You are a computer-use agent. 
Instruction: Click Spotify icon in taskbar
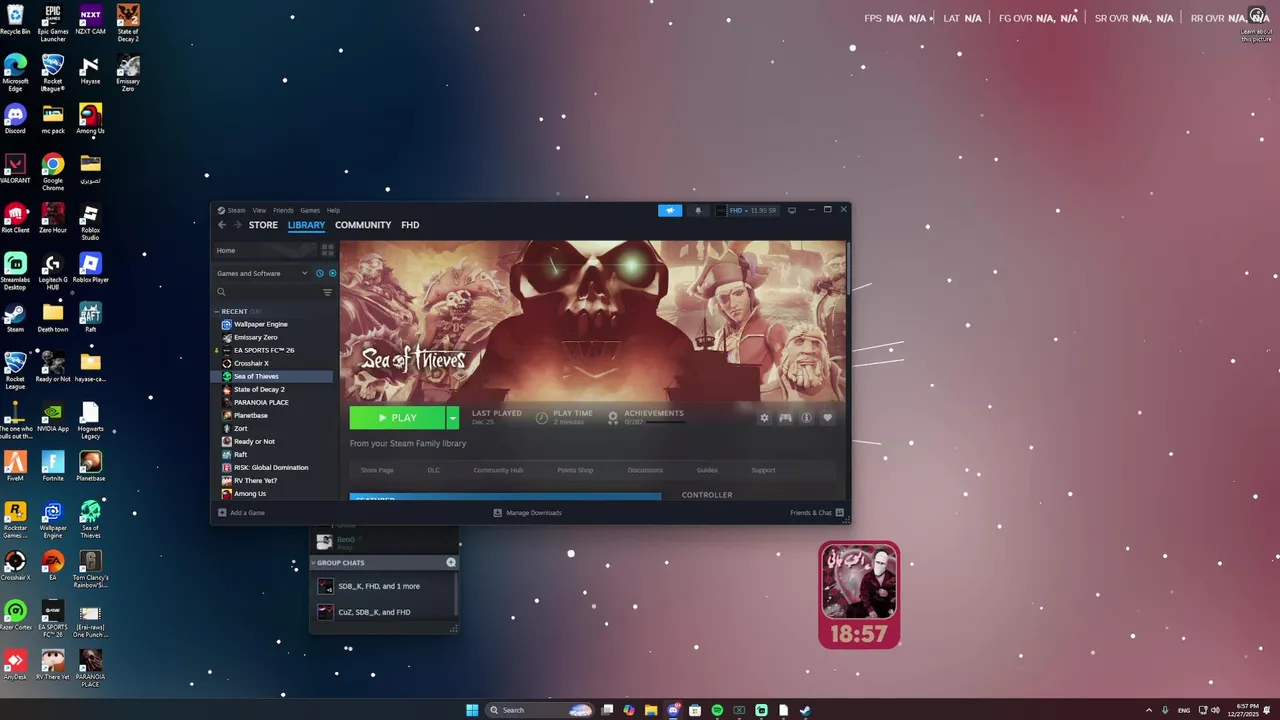[717, 710]
